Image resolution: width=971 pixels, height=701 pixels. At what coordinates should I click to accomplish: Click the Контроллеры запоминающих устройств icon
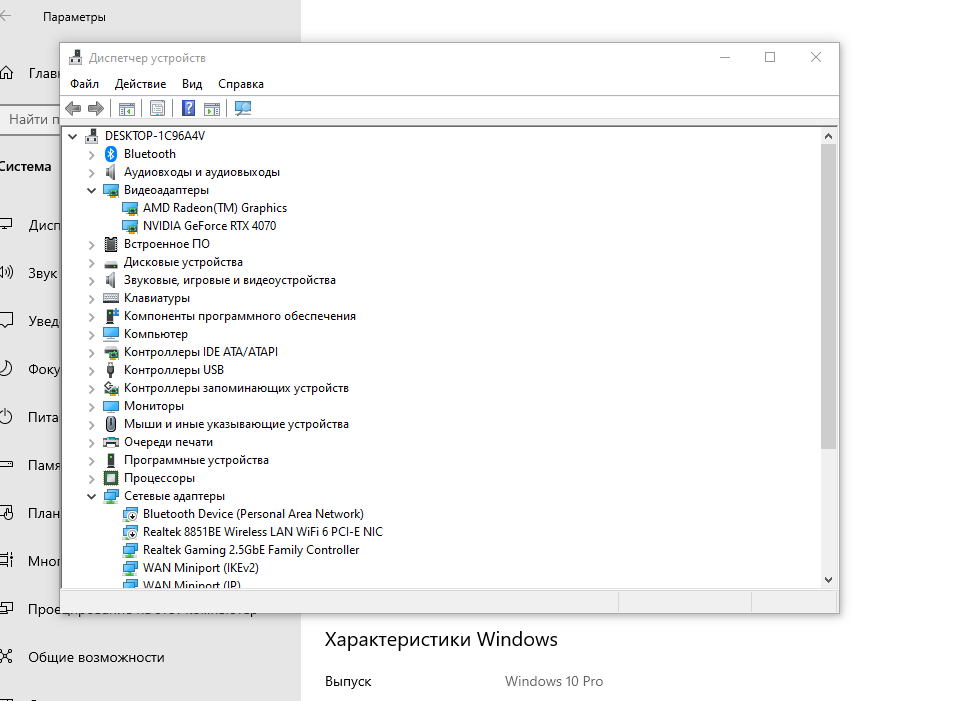click(x=111, y=388)
